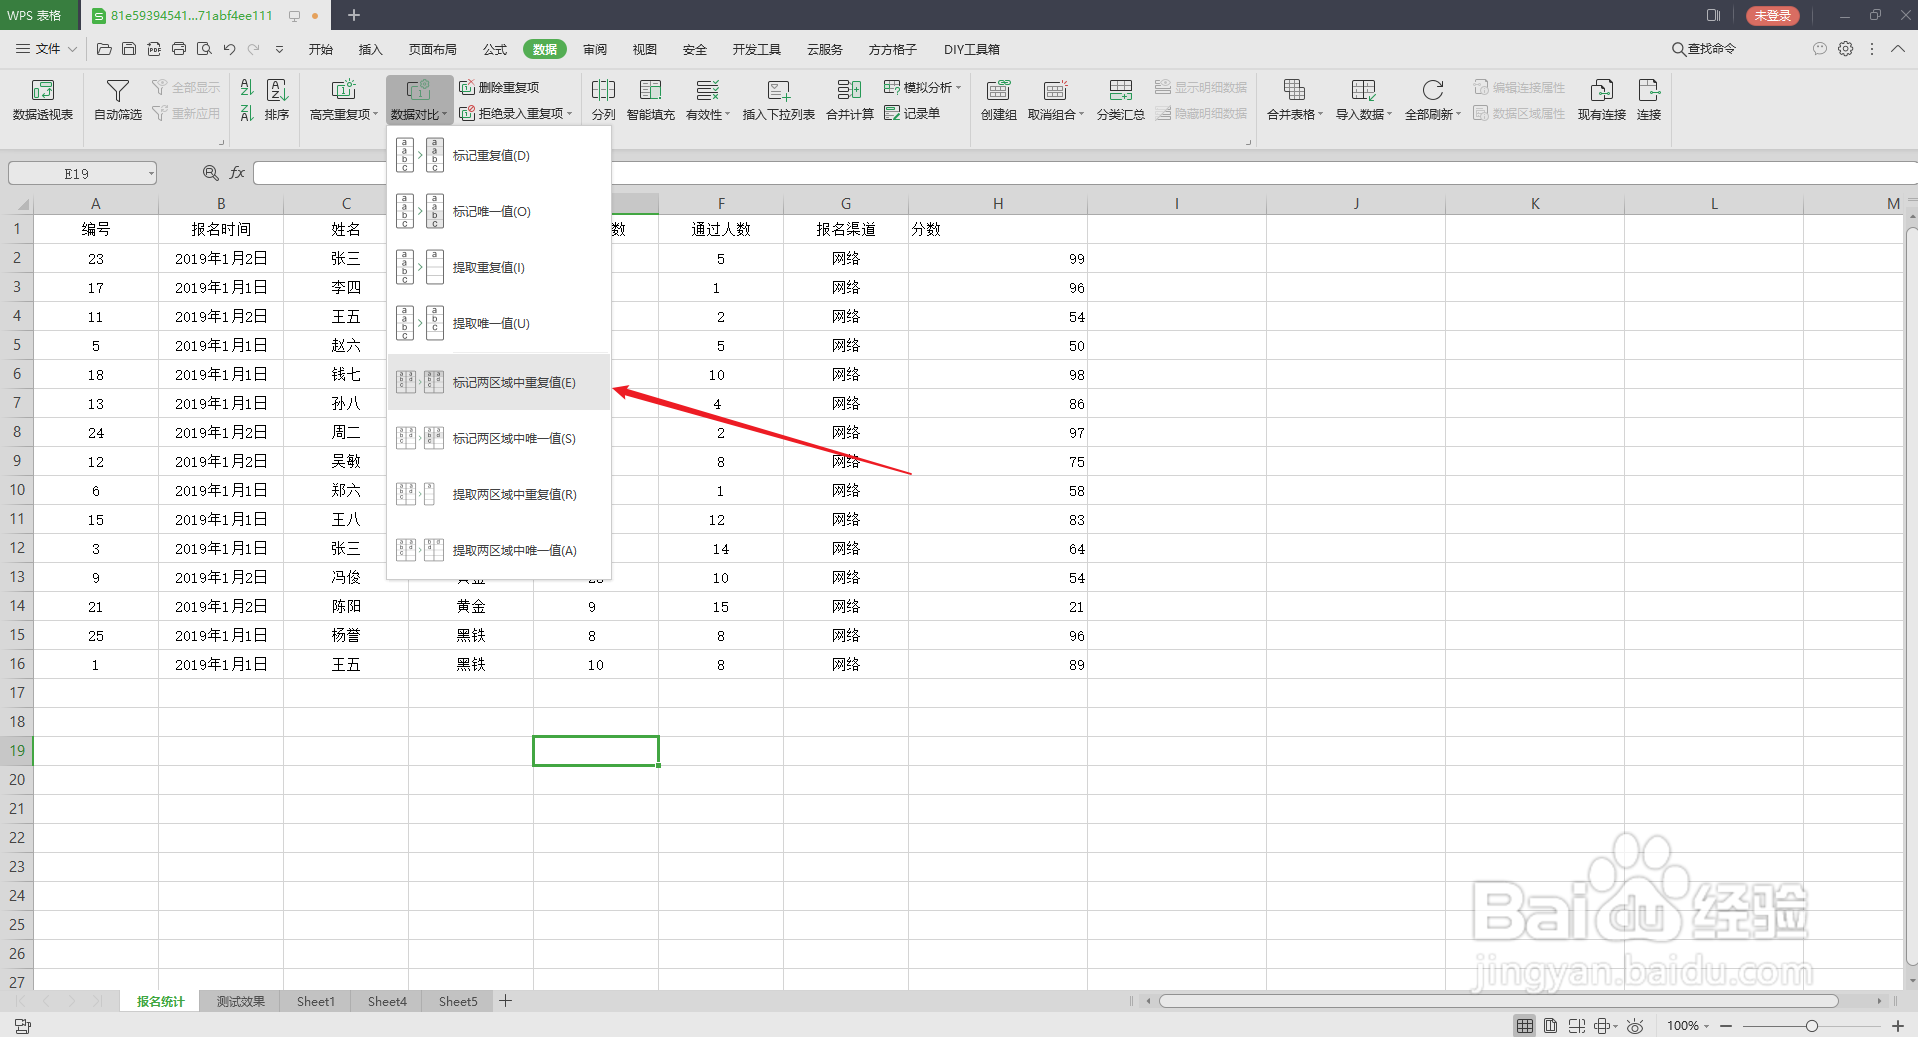The height and width of the screenshot is (1037, 1918).
Task: Open the custom Sort (排序) dialog
Action: 277,100
